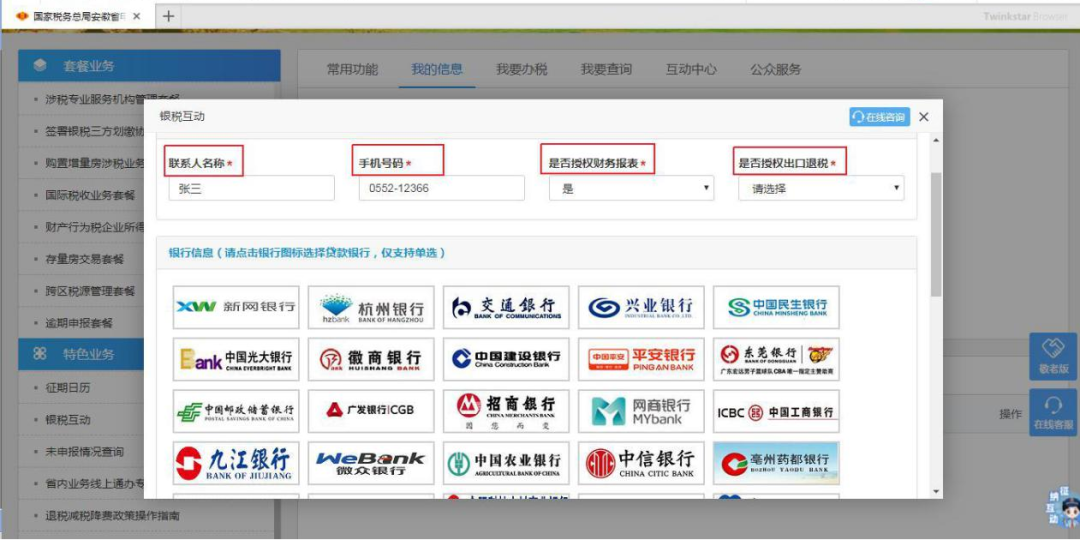1080x540 pixels.
Task: Open 跨区税源管理套餐 in sidebar
Action: [90, 291]
